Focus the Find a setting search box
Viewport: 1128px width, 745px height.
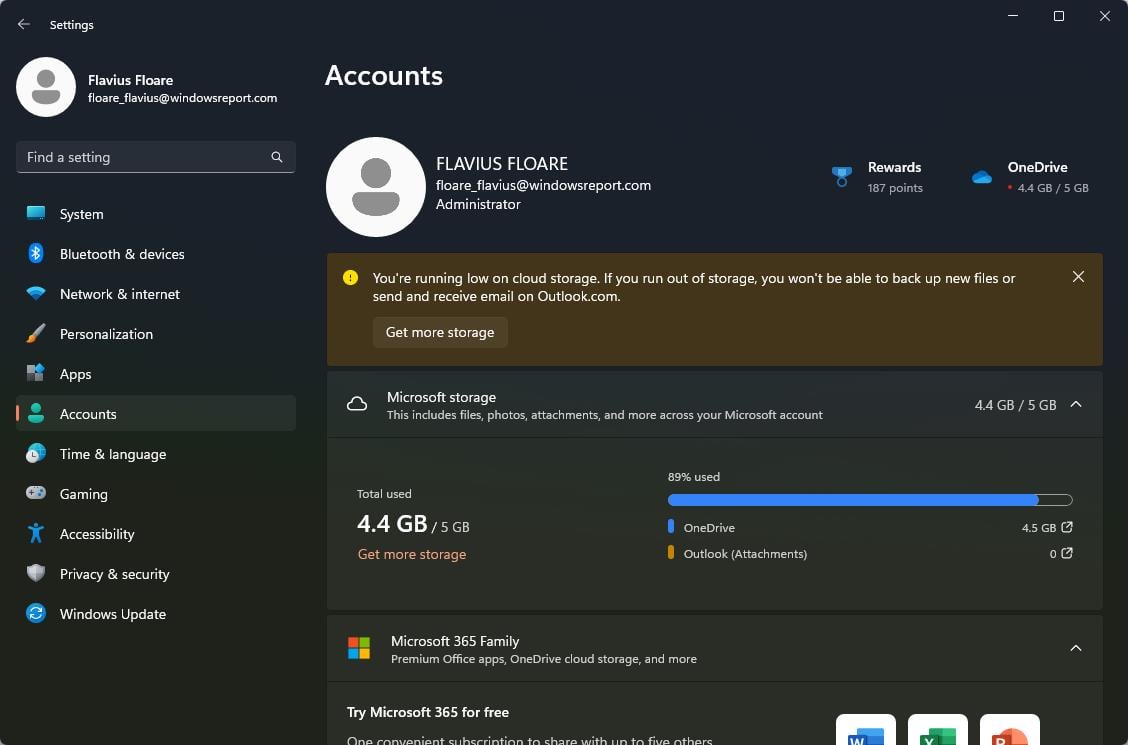(155, 157)
